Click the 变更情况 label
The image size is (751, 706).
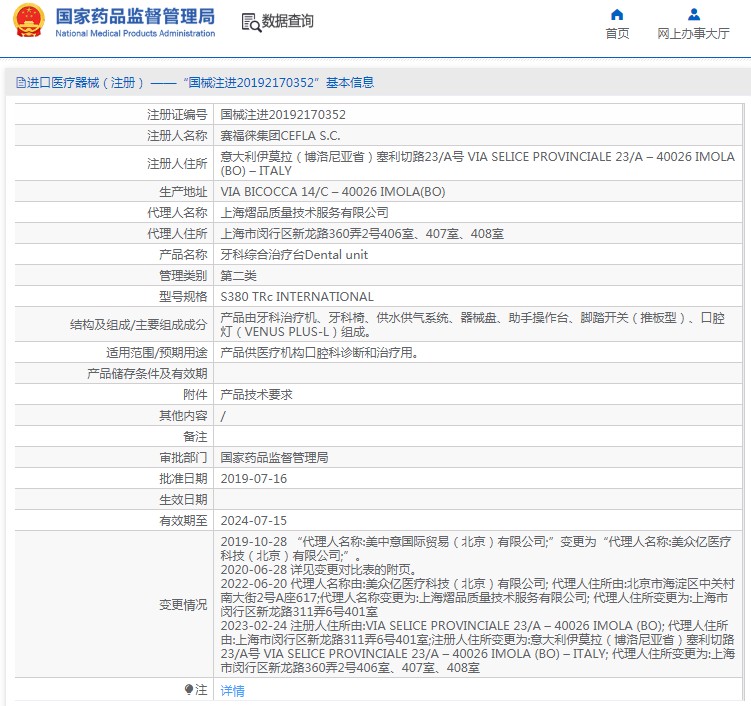(x=183, y=605)
